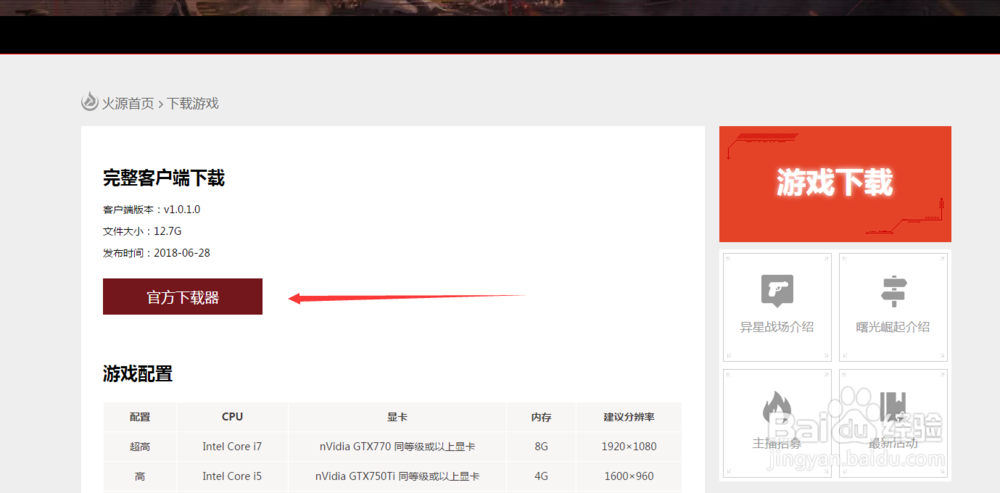Click the bookmark icon for 最新活动

[893, 408]
